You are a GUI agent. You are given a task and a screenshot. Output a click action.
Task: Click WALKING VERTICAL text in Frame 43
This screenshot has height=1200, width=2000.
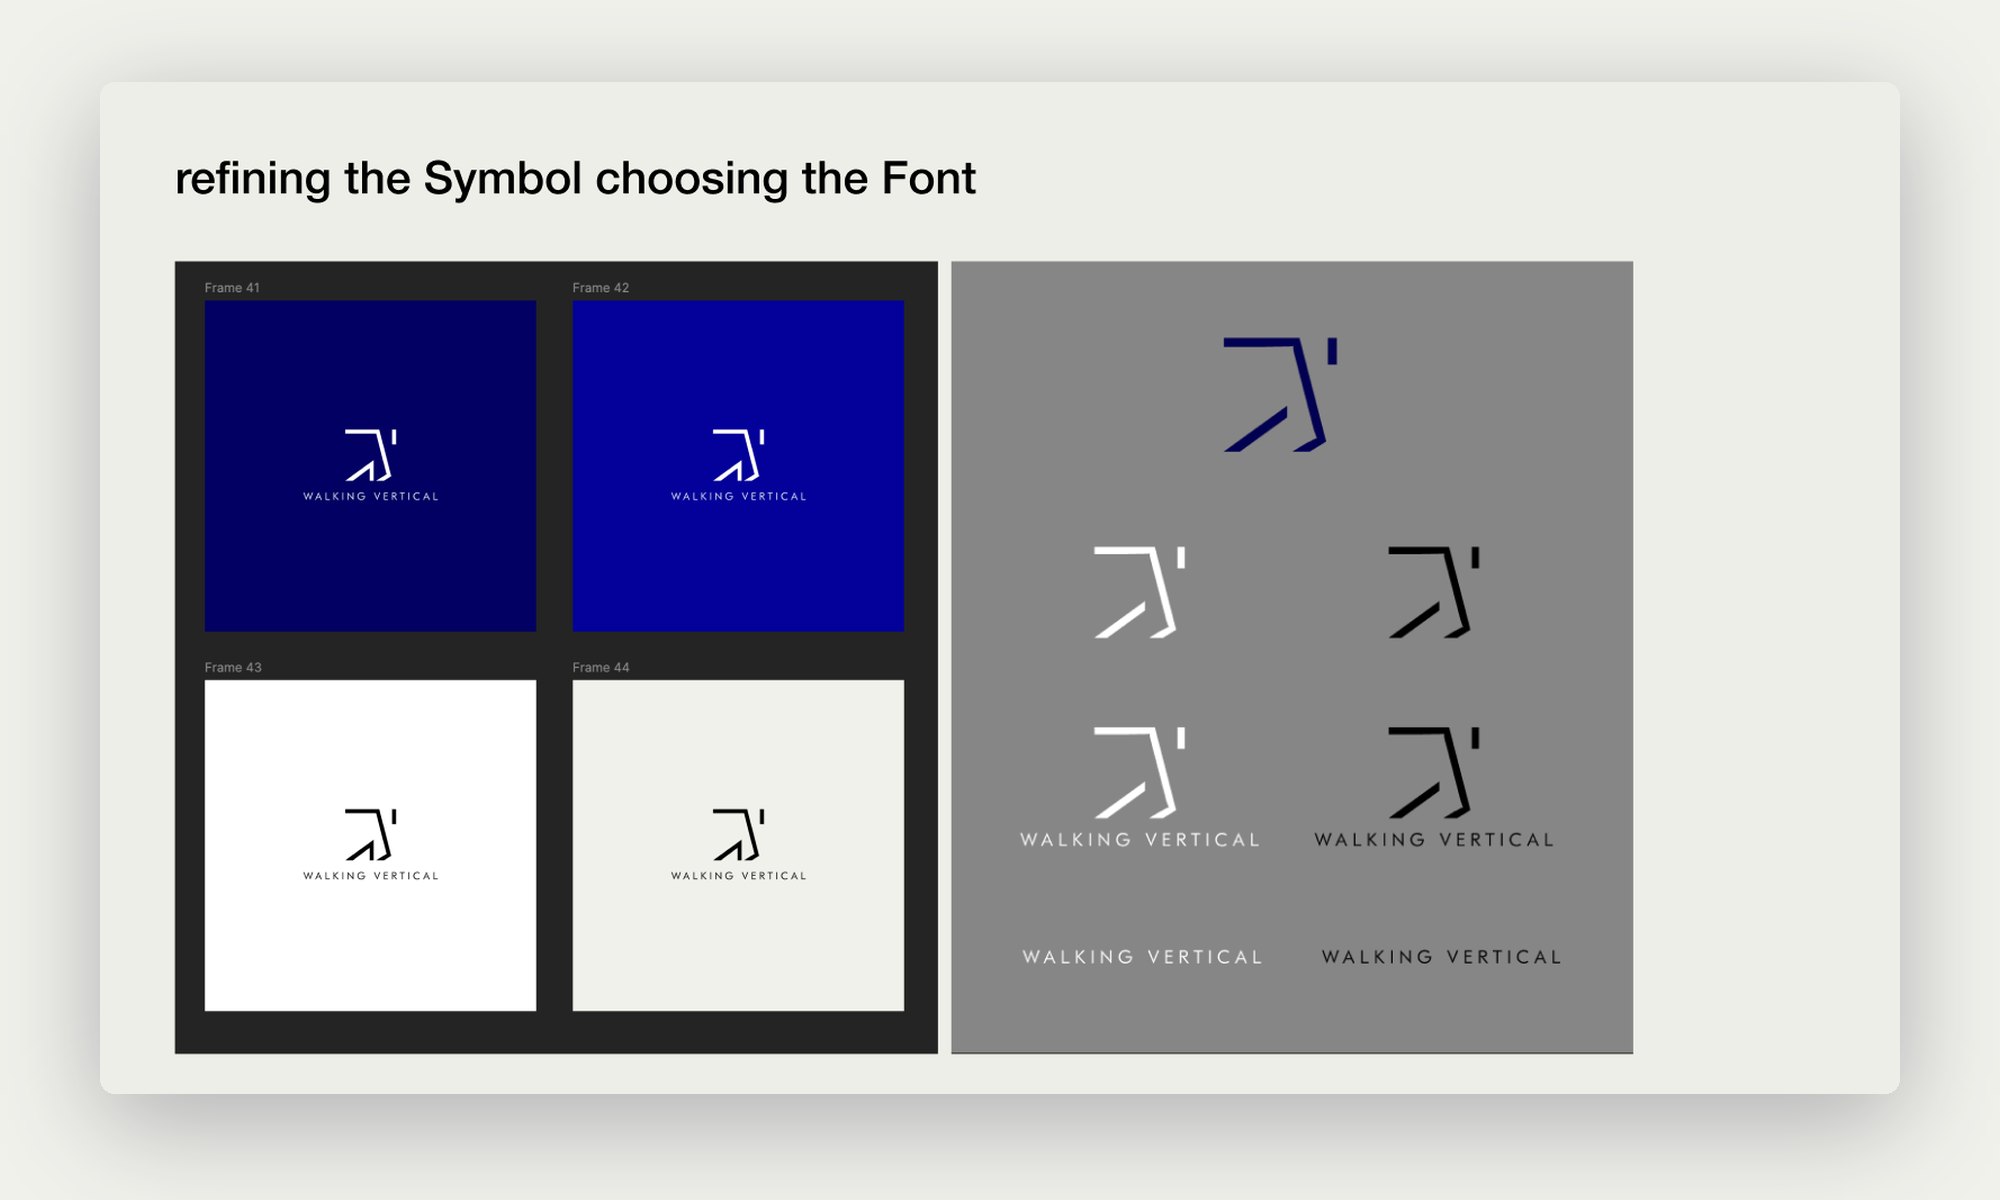point(371,876)
